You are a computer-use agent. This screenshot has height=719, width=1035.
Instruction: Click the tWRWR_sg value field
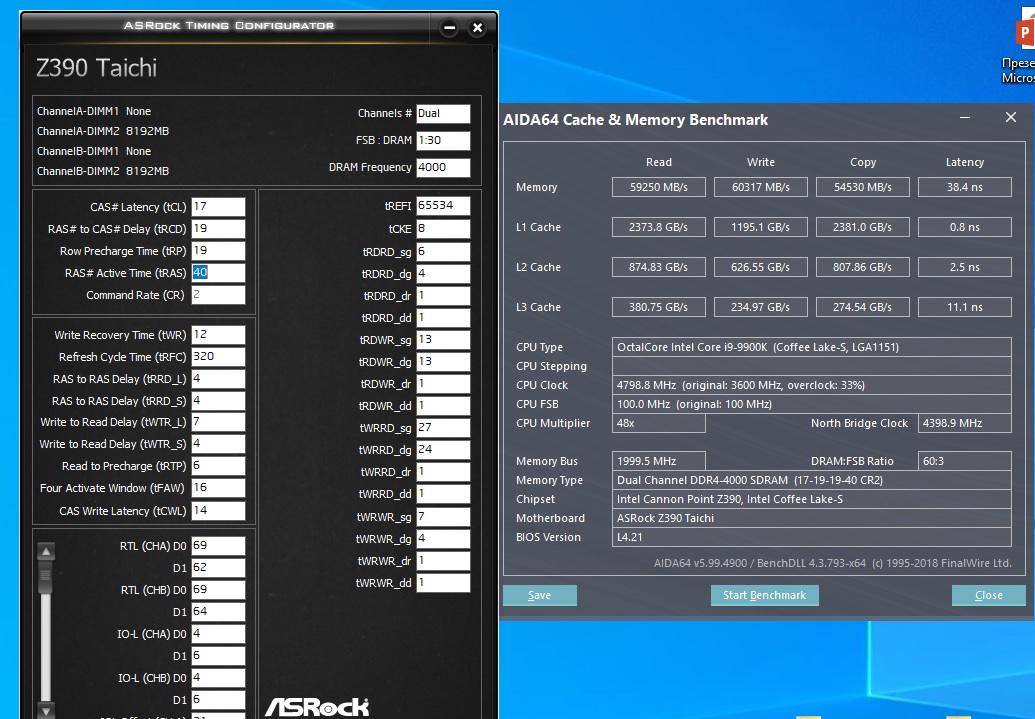(444, 517)
